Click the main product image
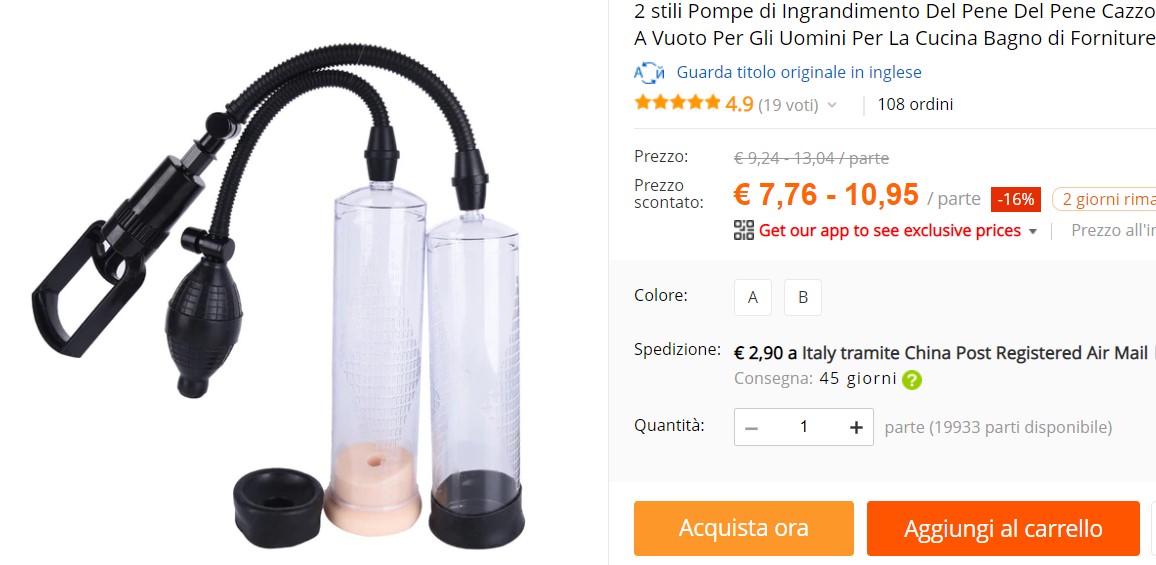The width and height of the screenshot is (1156, 565). pyautogui.click(x=279, y=295)
